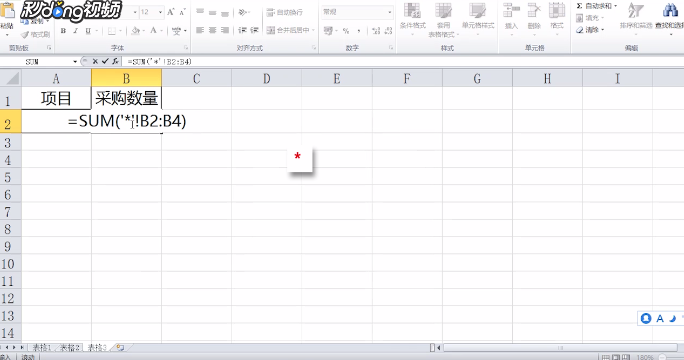
Task: Click the Increase Font Size icon
Action: [171, 12]
